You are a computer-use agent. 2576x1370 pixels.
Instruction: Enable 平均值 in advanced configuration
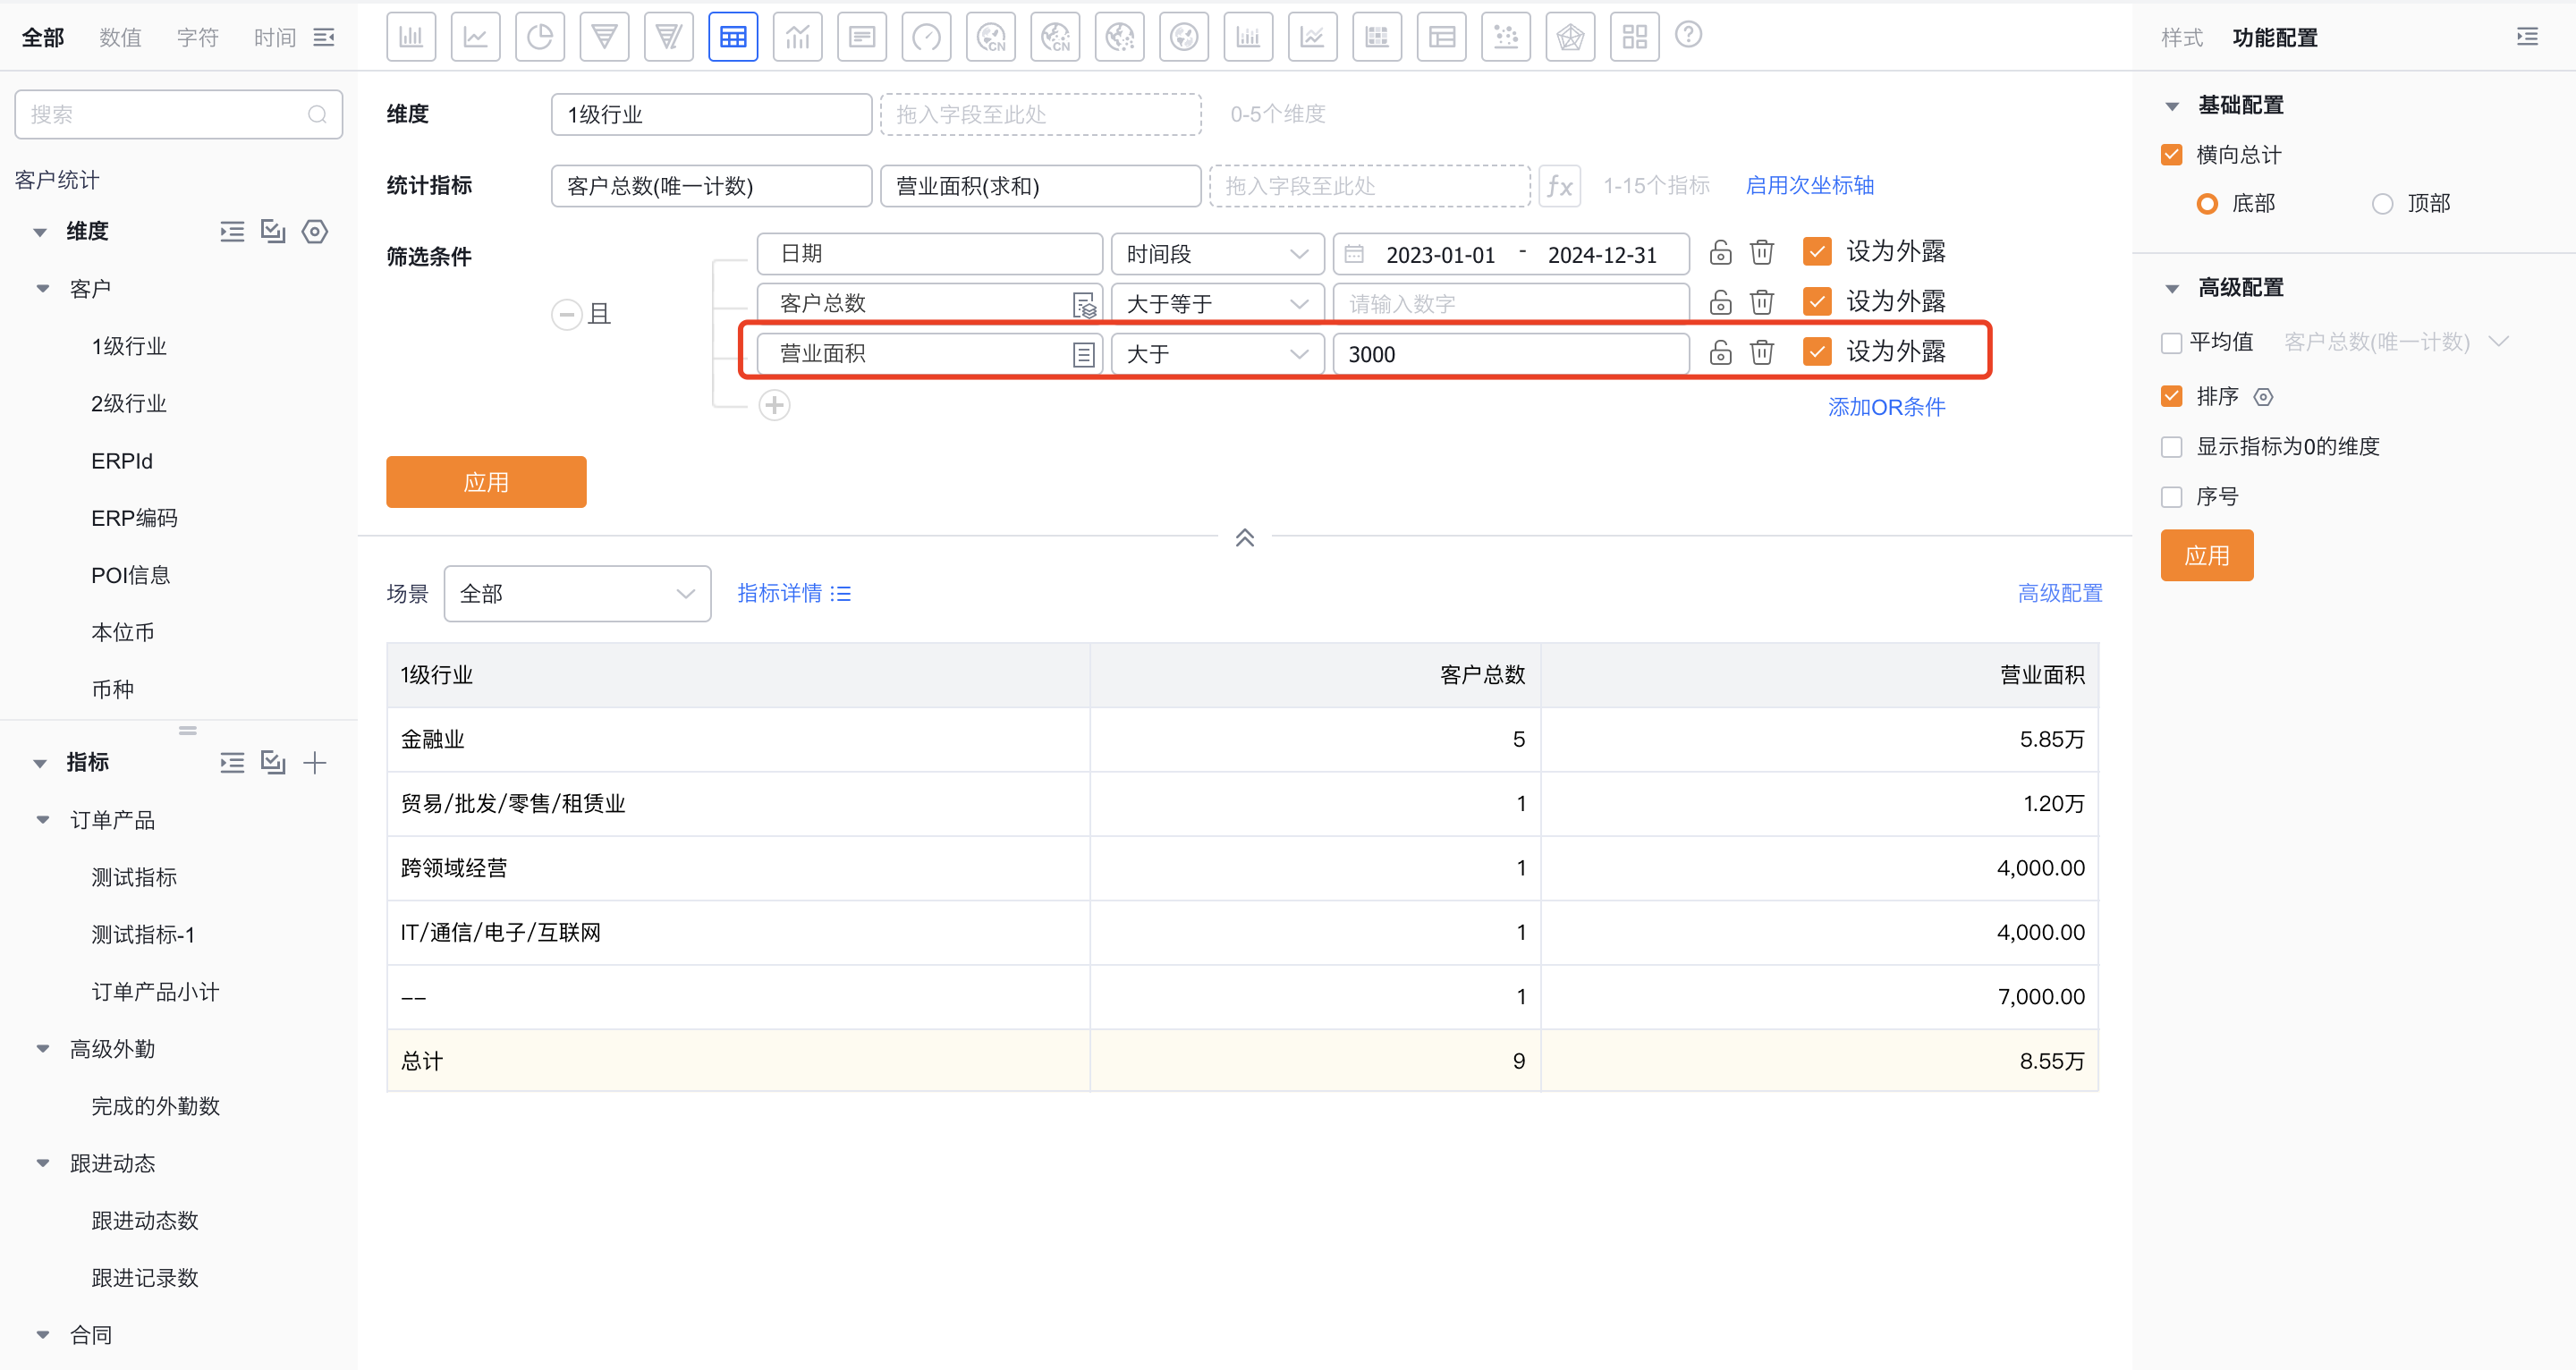tap(2171, 342)
